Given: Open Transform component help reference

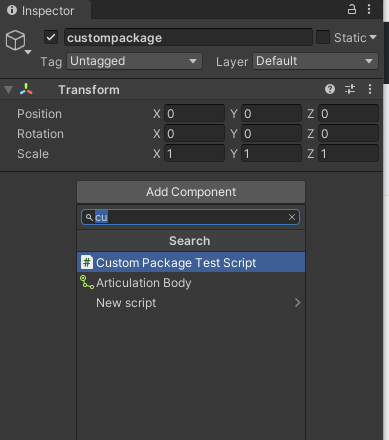Looking at the screenshot, I should pos(330,89).
